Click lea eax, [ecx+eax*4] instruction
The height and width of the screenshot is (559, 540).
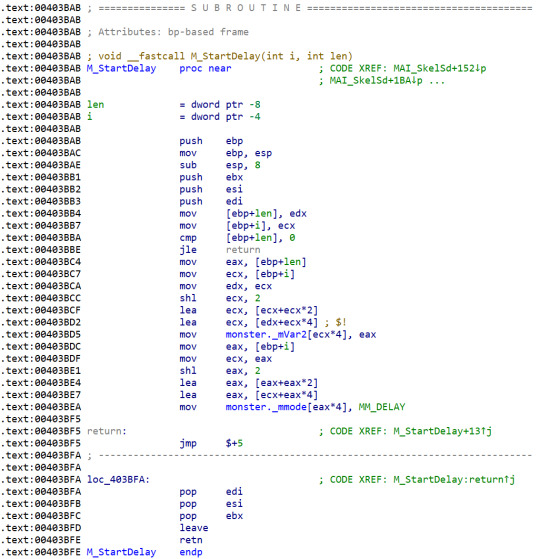point(248,395)
